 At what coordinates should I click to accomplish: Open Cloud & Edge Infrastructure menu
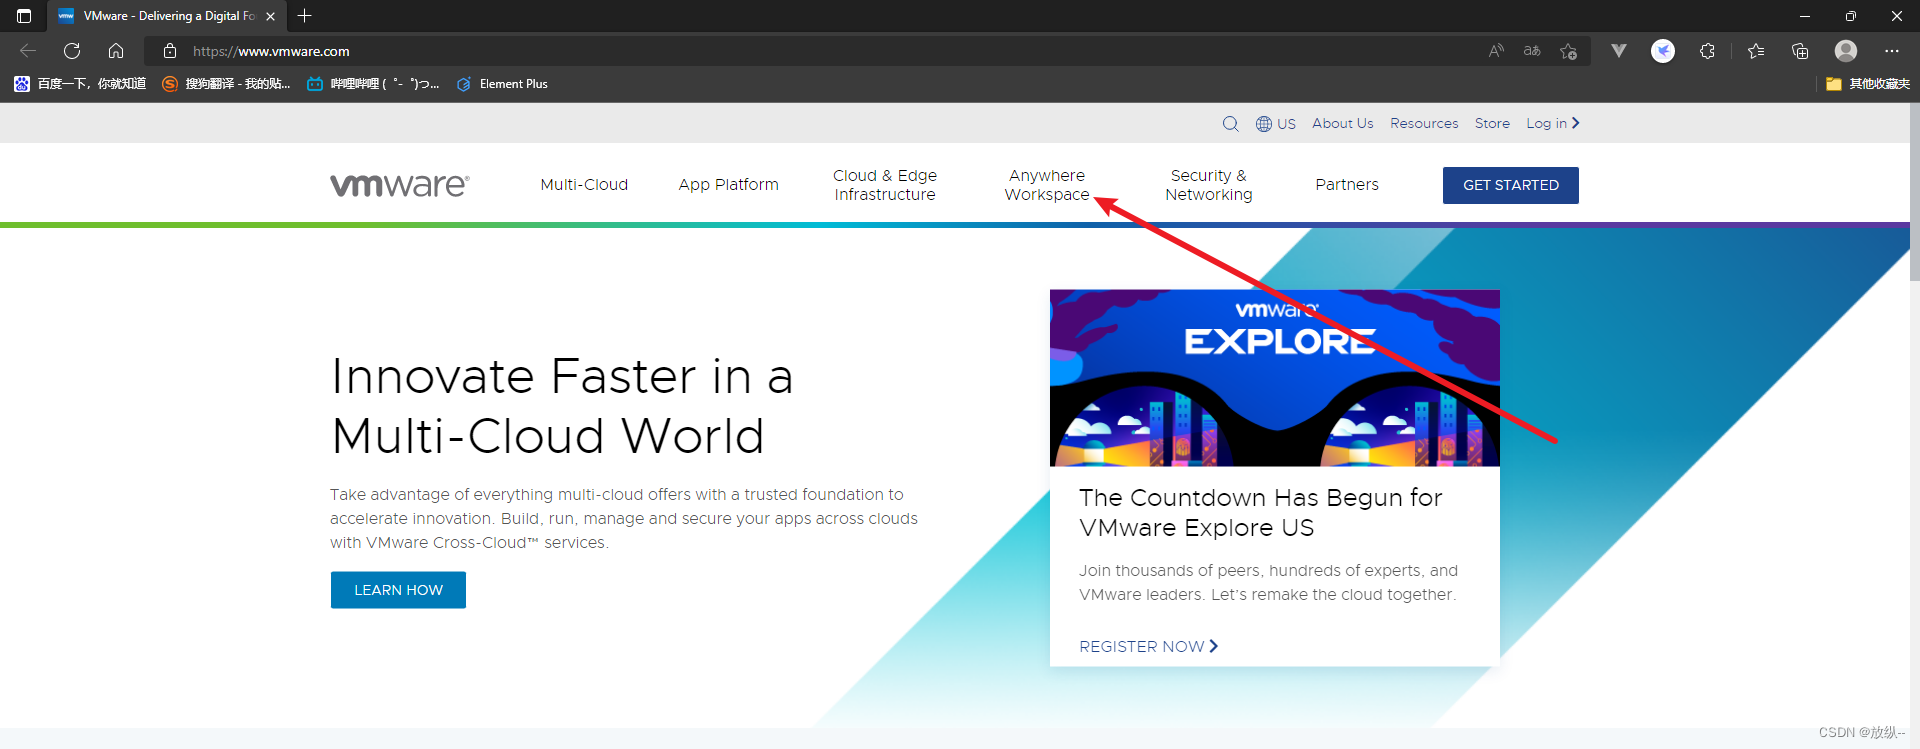coord(885,185)
